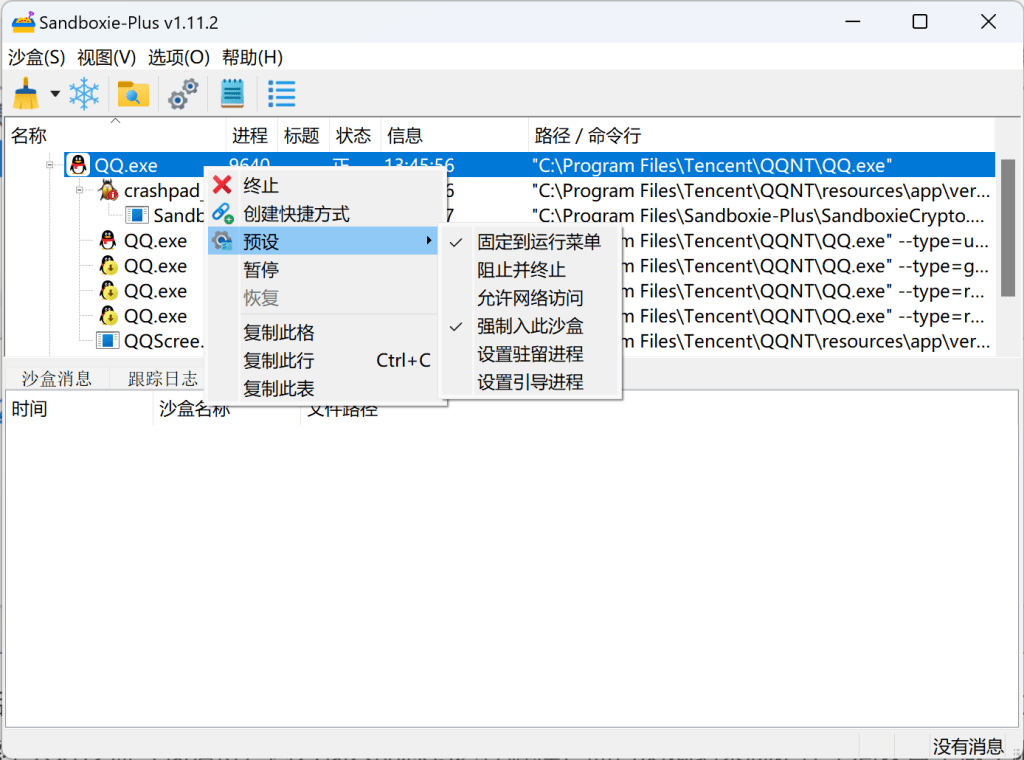Enable the 允许网络访问 option
Viewport: 1024px width, 760px height.
tap(530, 298)
